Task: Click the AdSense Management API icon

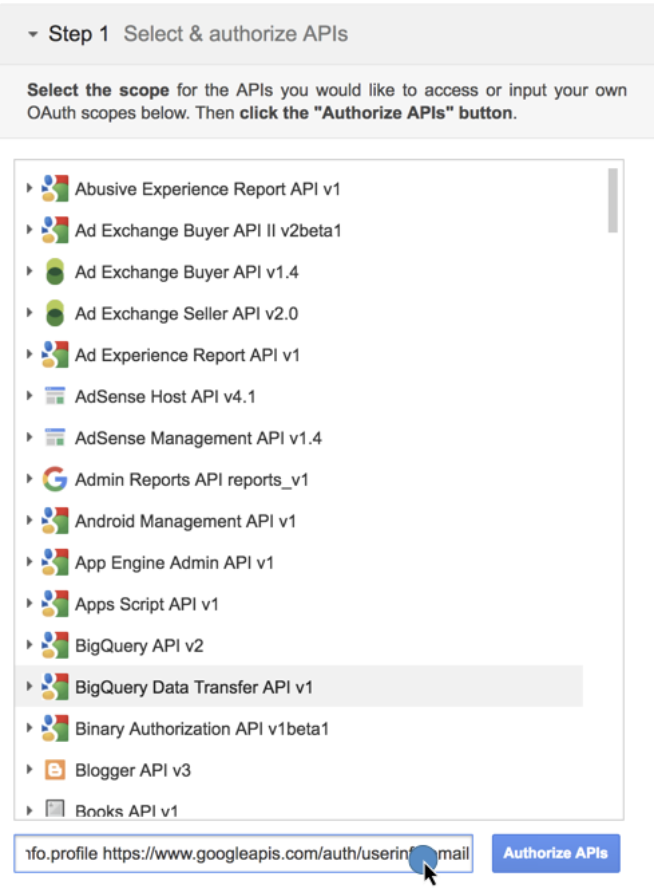Action: 55,438
